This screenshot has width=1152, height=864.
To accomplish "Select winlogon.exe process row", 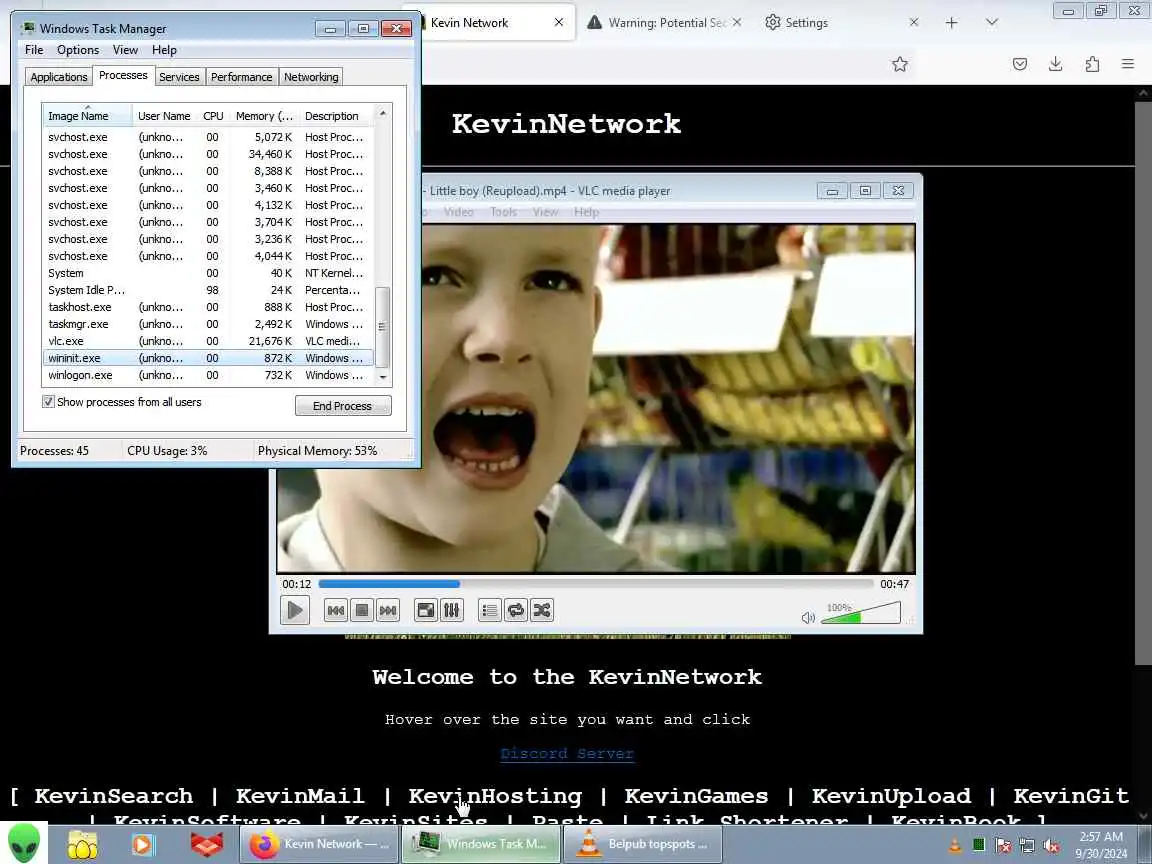I will (x=208, y=375).
